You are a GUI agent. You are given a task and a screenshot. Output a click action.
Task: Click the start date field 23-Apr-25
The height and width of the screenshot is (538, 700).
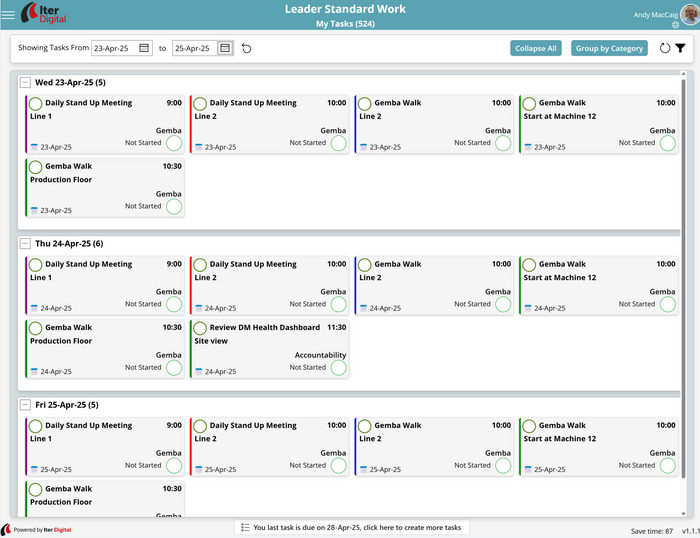114,48
